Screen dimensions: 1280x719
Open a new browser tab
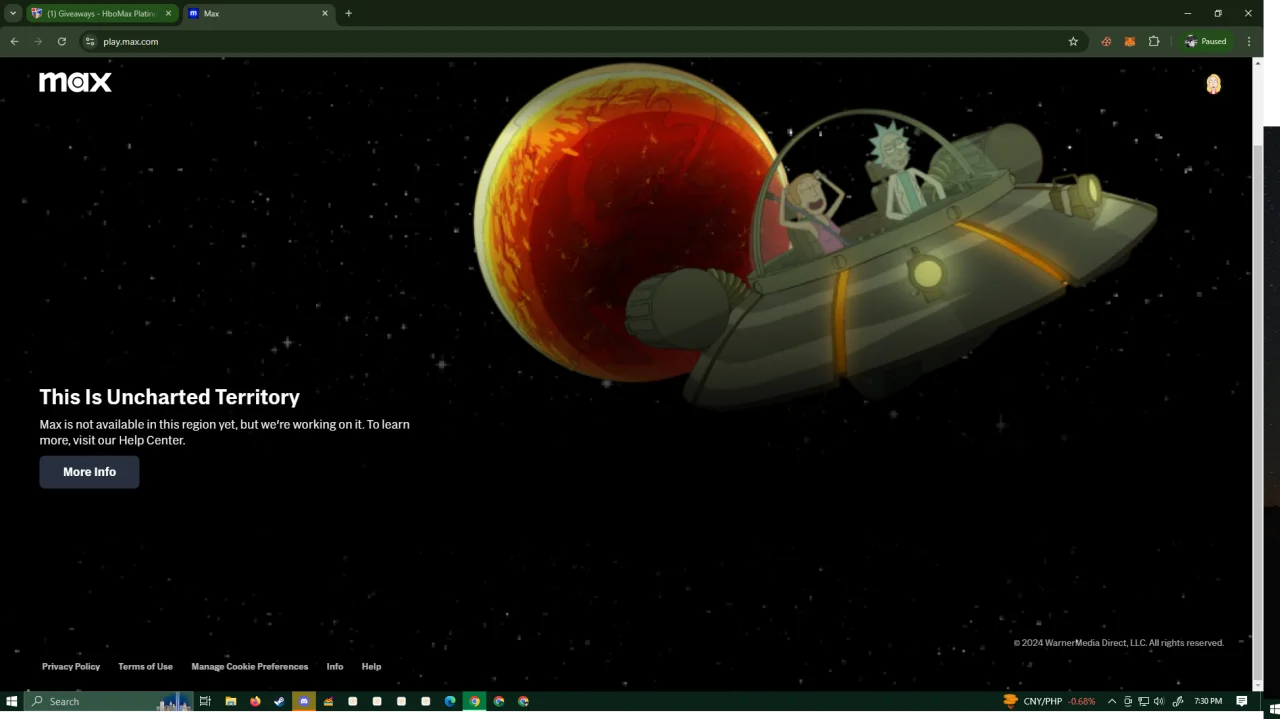(348, 14)
